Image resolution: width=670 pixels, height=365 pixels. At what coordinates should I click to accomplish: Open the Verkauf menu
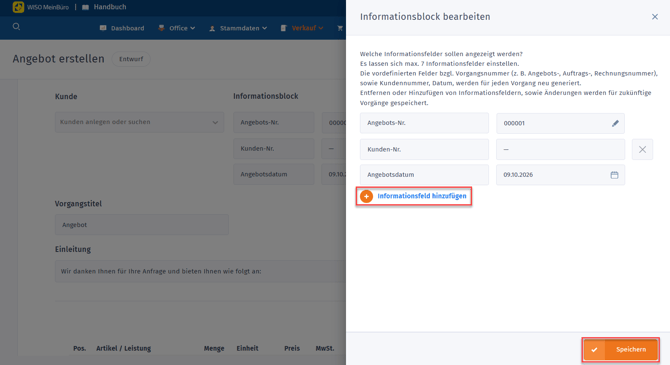click(302, 28)
